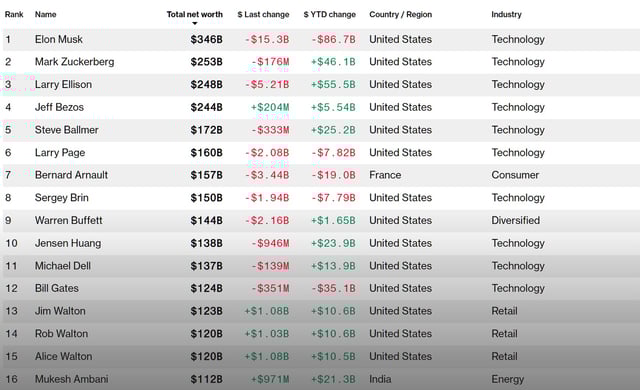Open Larry Ellison's name link
The image size is (640, 390).
pos(63,84)
